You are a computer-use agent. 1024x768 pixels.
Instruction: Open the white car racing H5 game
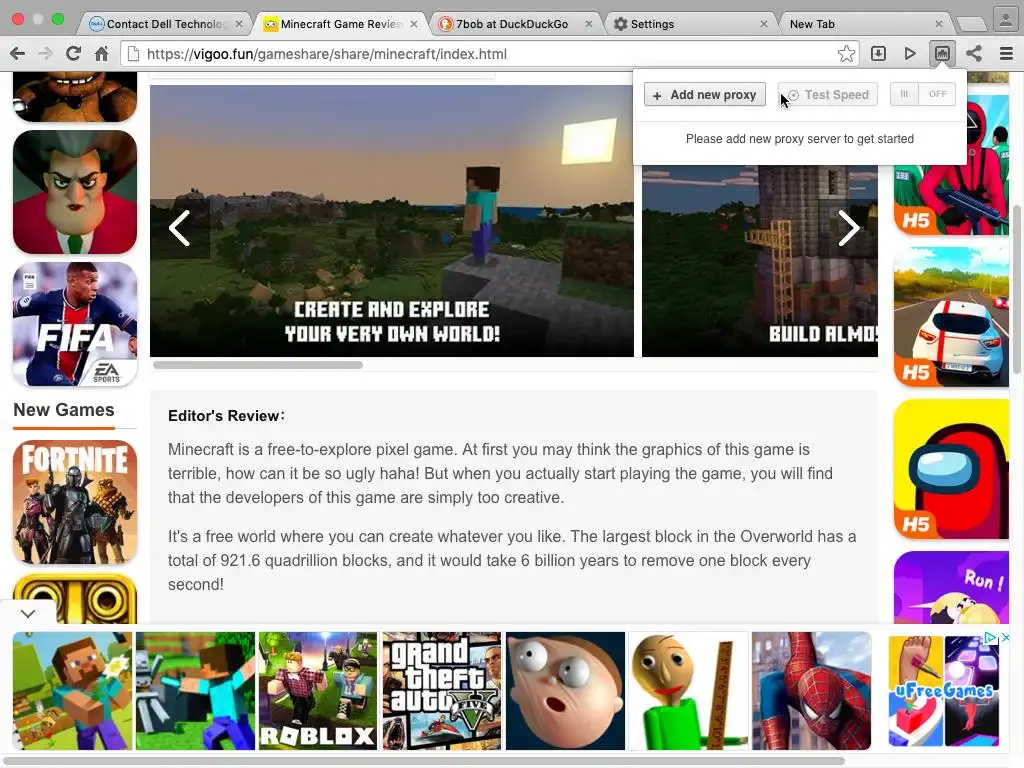(x=952, y=317)
